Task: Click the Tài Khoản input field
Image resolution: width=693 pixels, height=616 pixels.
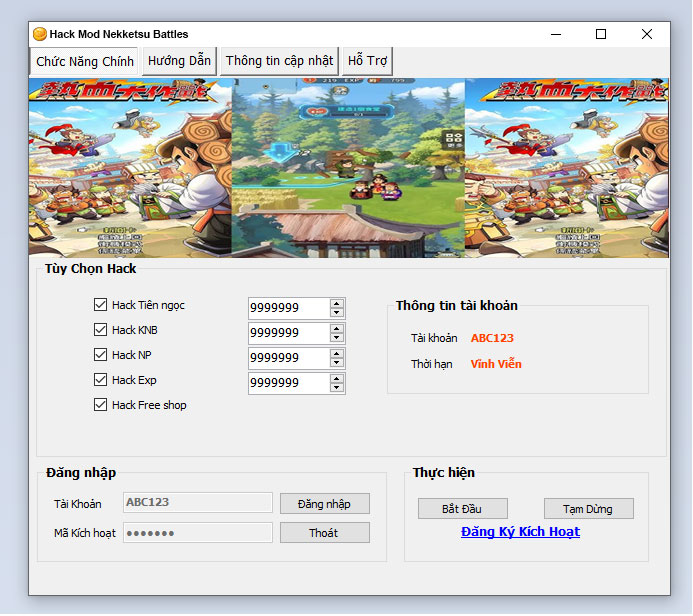Action: (198, 502)
